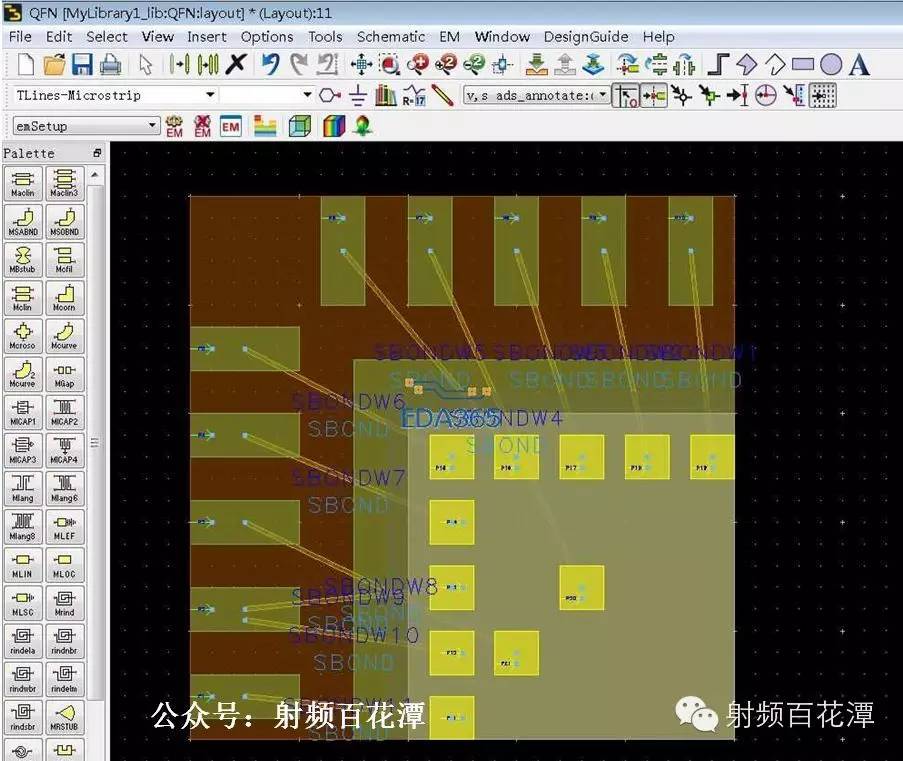Image resolution: width=903 pixels, height=761 pixels.
Task: Click the MRSTUB palette component button
Action: point(64,717)
